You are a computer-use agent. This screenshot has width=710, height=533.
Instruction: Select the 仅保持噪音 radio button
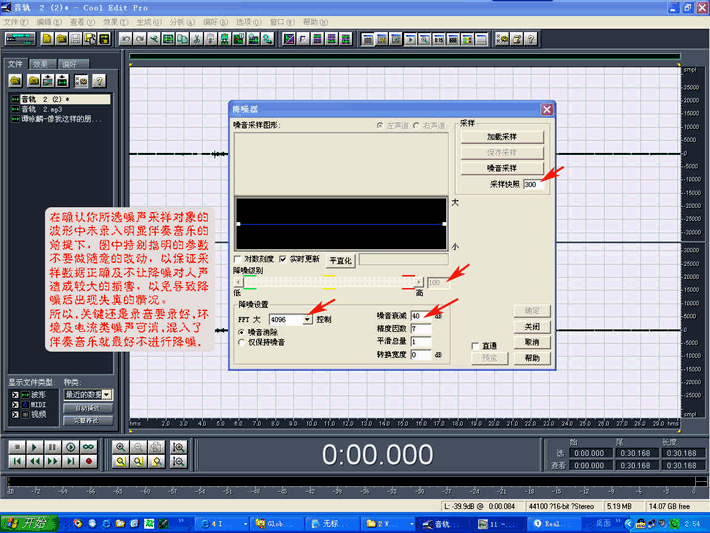[240, 342]
